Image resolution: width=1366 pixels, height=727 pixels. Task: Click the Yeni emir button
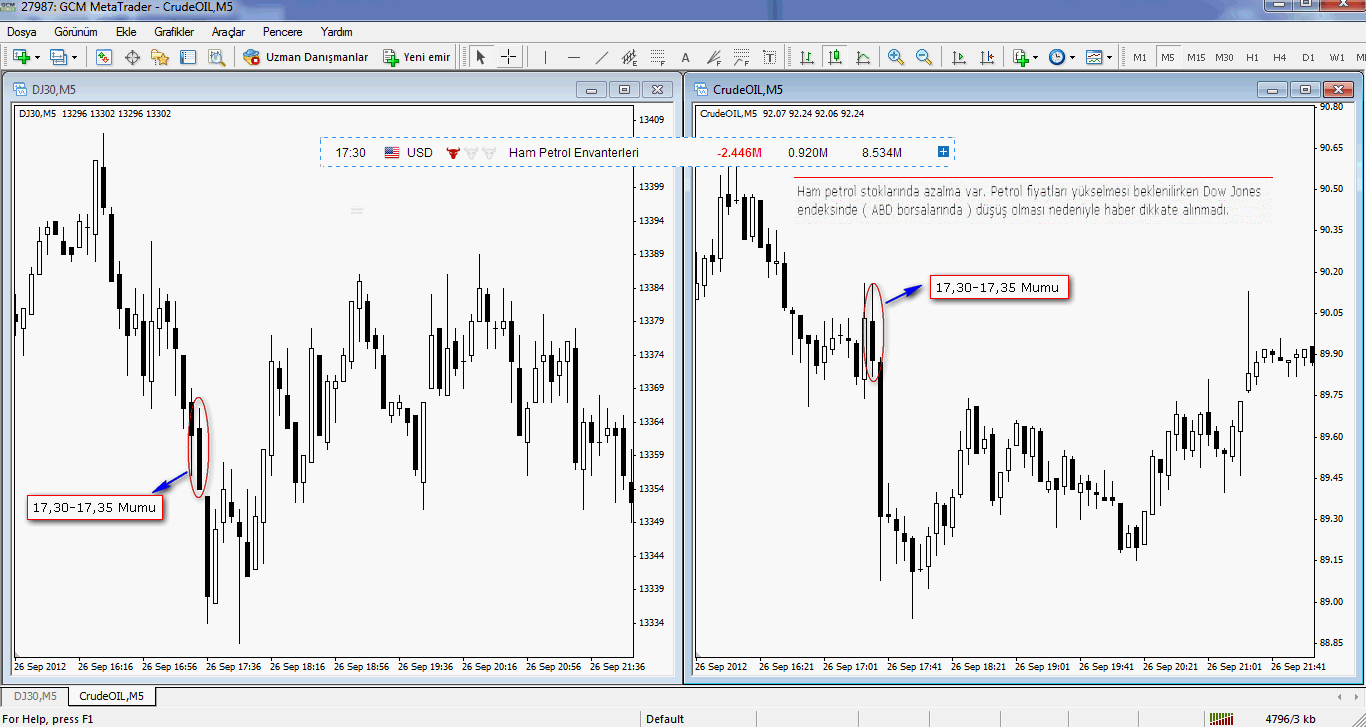(417, 57)
